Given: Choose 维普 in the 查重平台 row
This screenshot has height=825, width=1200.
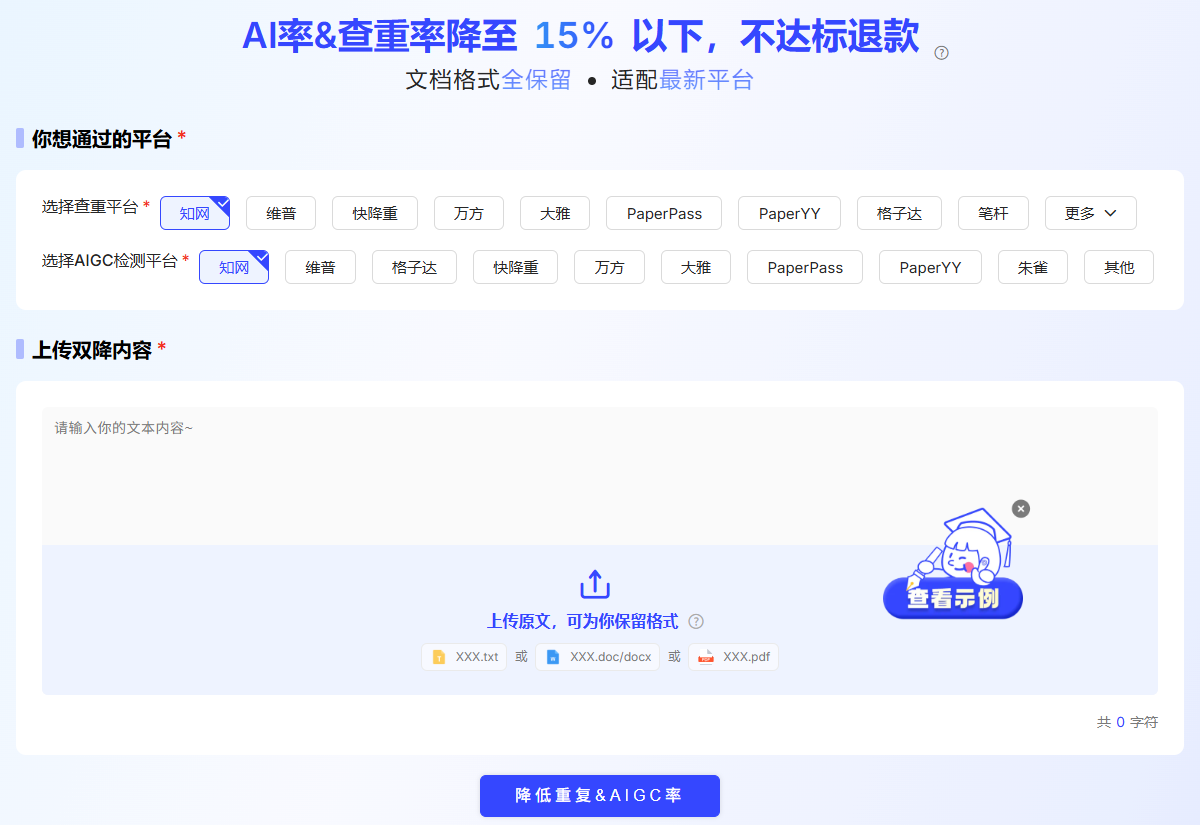Looking at the screenshot, I should point(281,213).
